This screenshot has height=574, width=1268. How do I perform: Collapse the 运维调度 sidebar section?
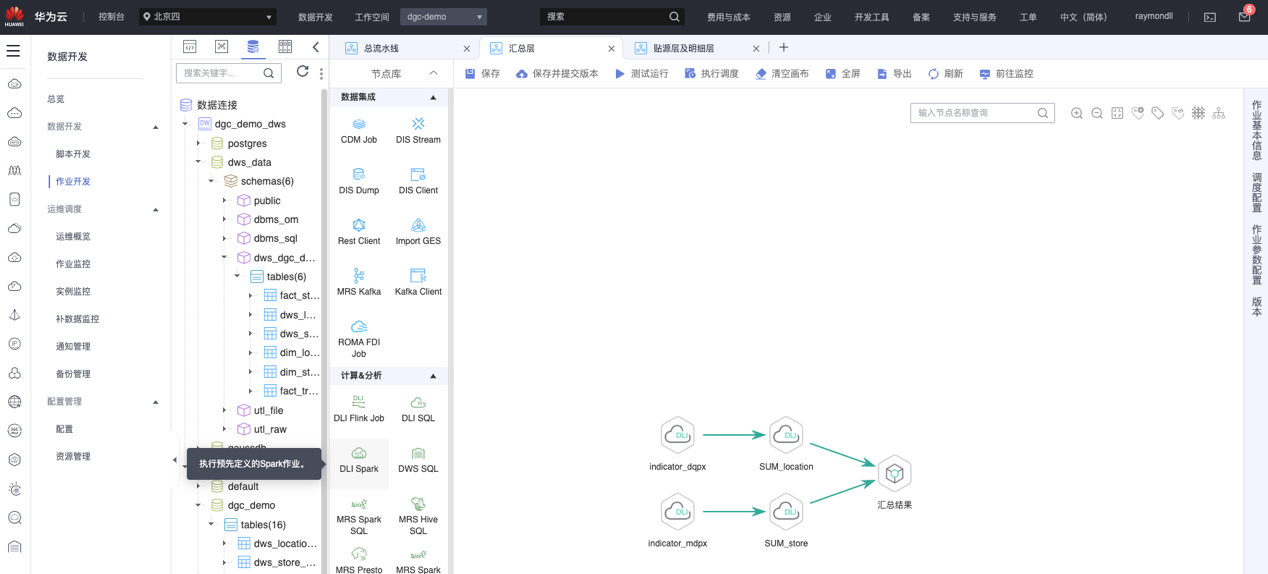(x=155, y=210)
